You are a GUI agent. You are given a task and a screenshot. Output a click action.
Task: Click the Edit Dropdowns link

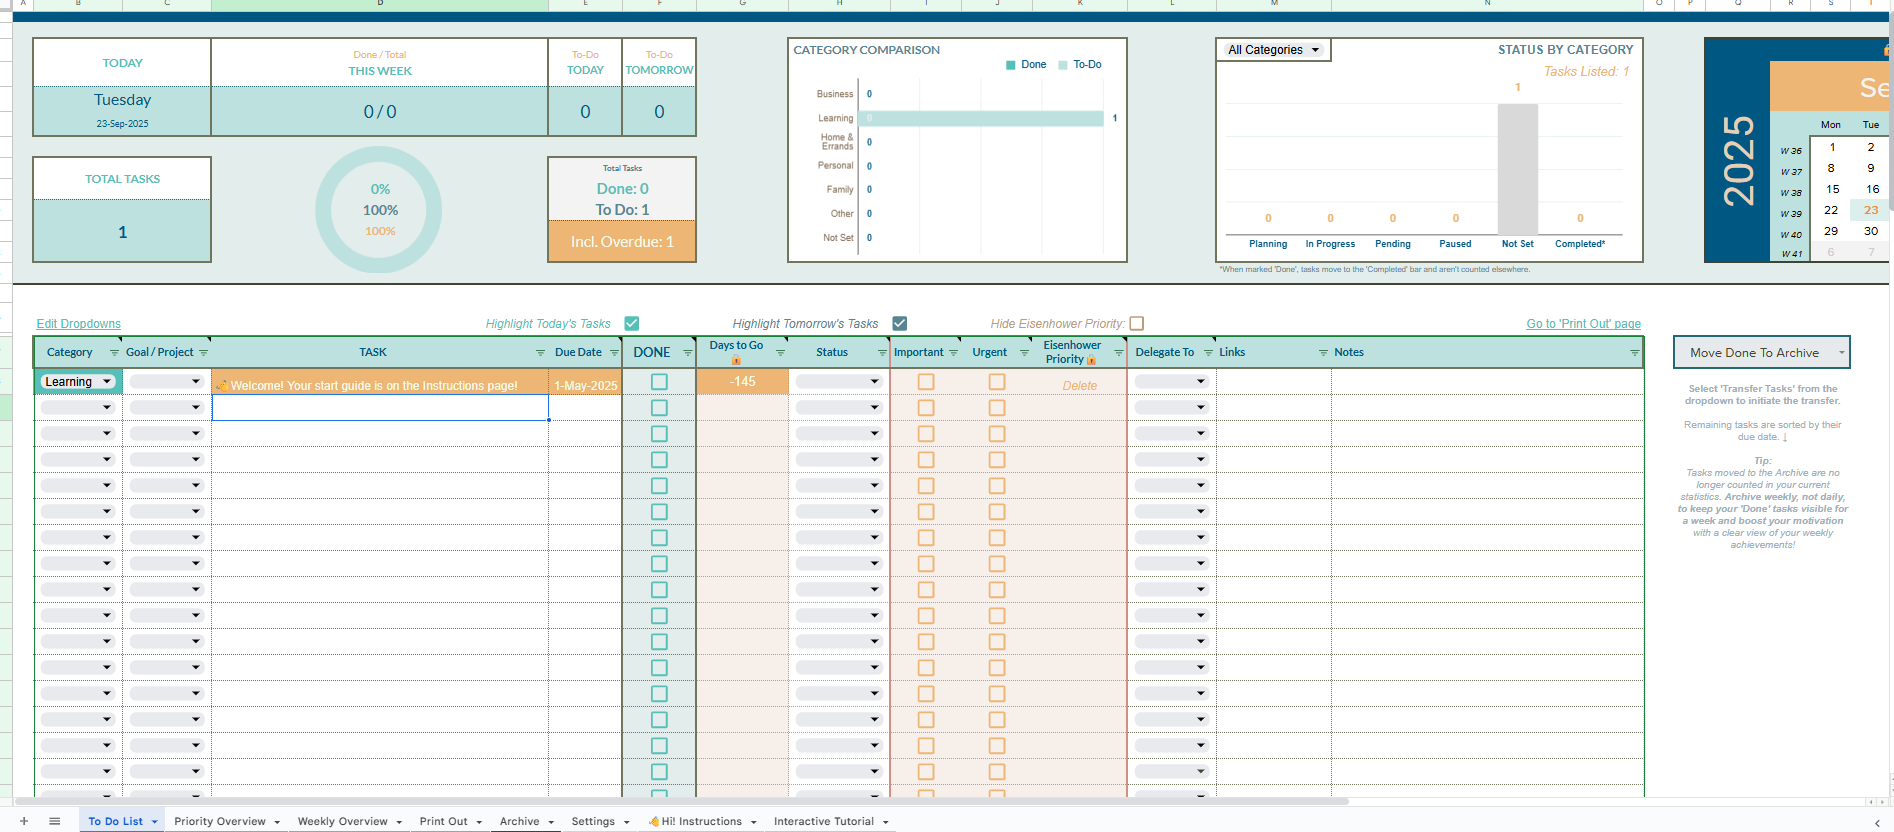[x=78, y=324]
